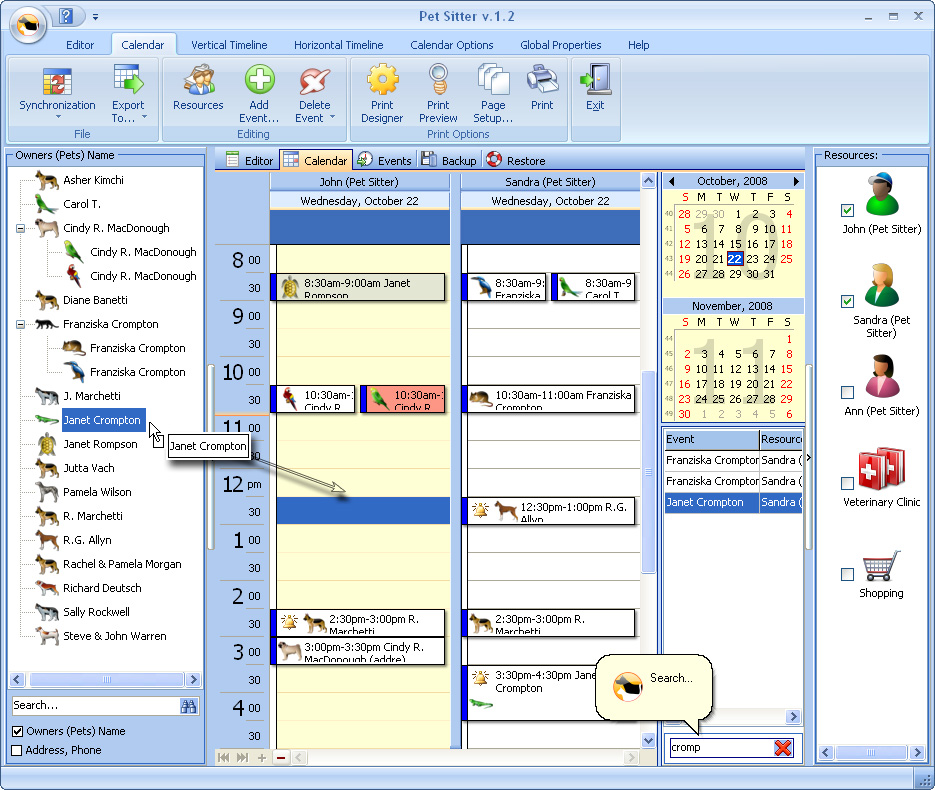Open Page Setup dialog
935x790 pixels.
click(493, 80)
